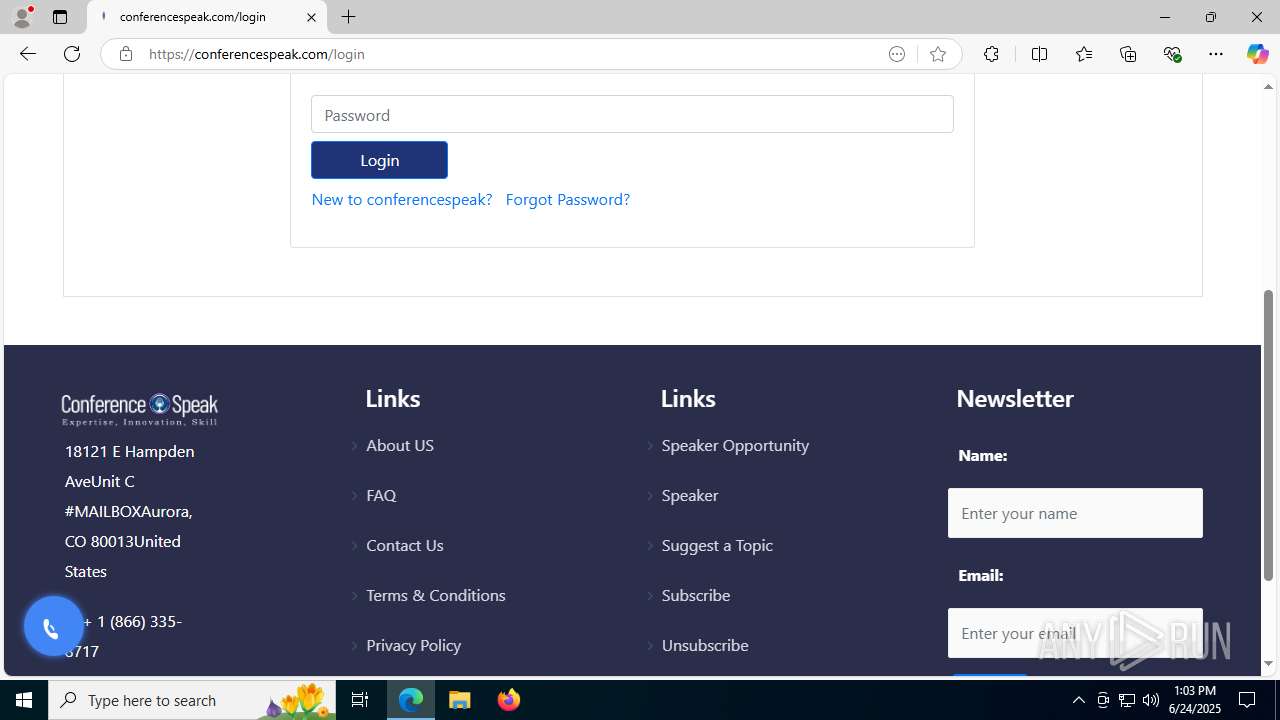This screenshot has width=1280, height=720.
Task: Click the Newsletter heading
Action: pos(1015,398)
